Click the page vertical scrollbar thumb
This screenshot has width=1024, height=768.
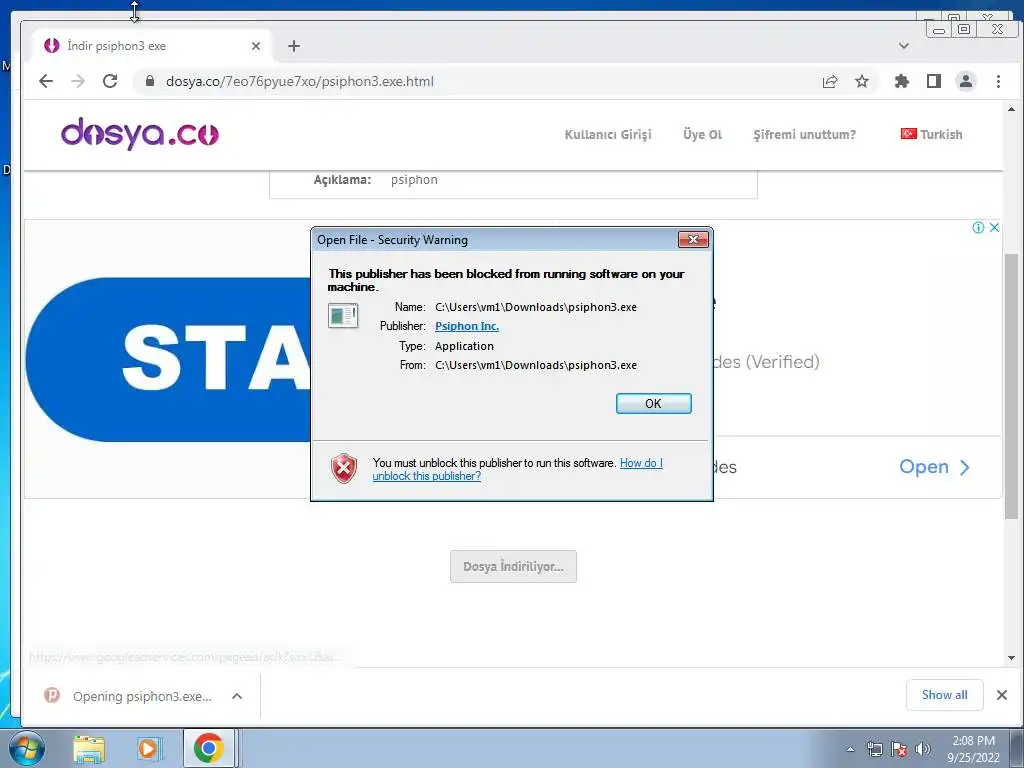coord(1011,385)
